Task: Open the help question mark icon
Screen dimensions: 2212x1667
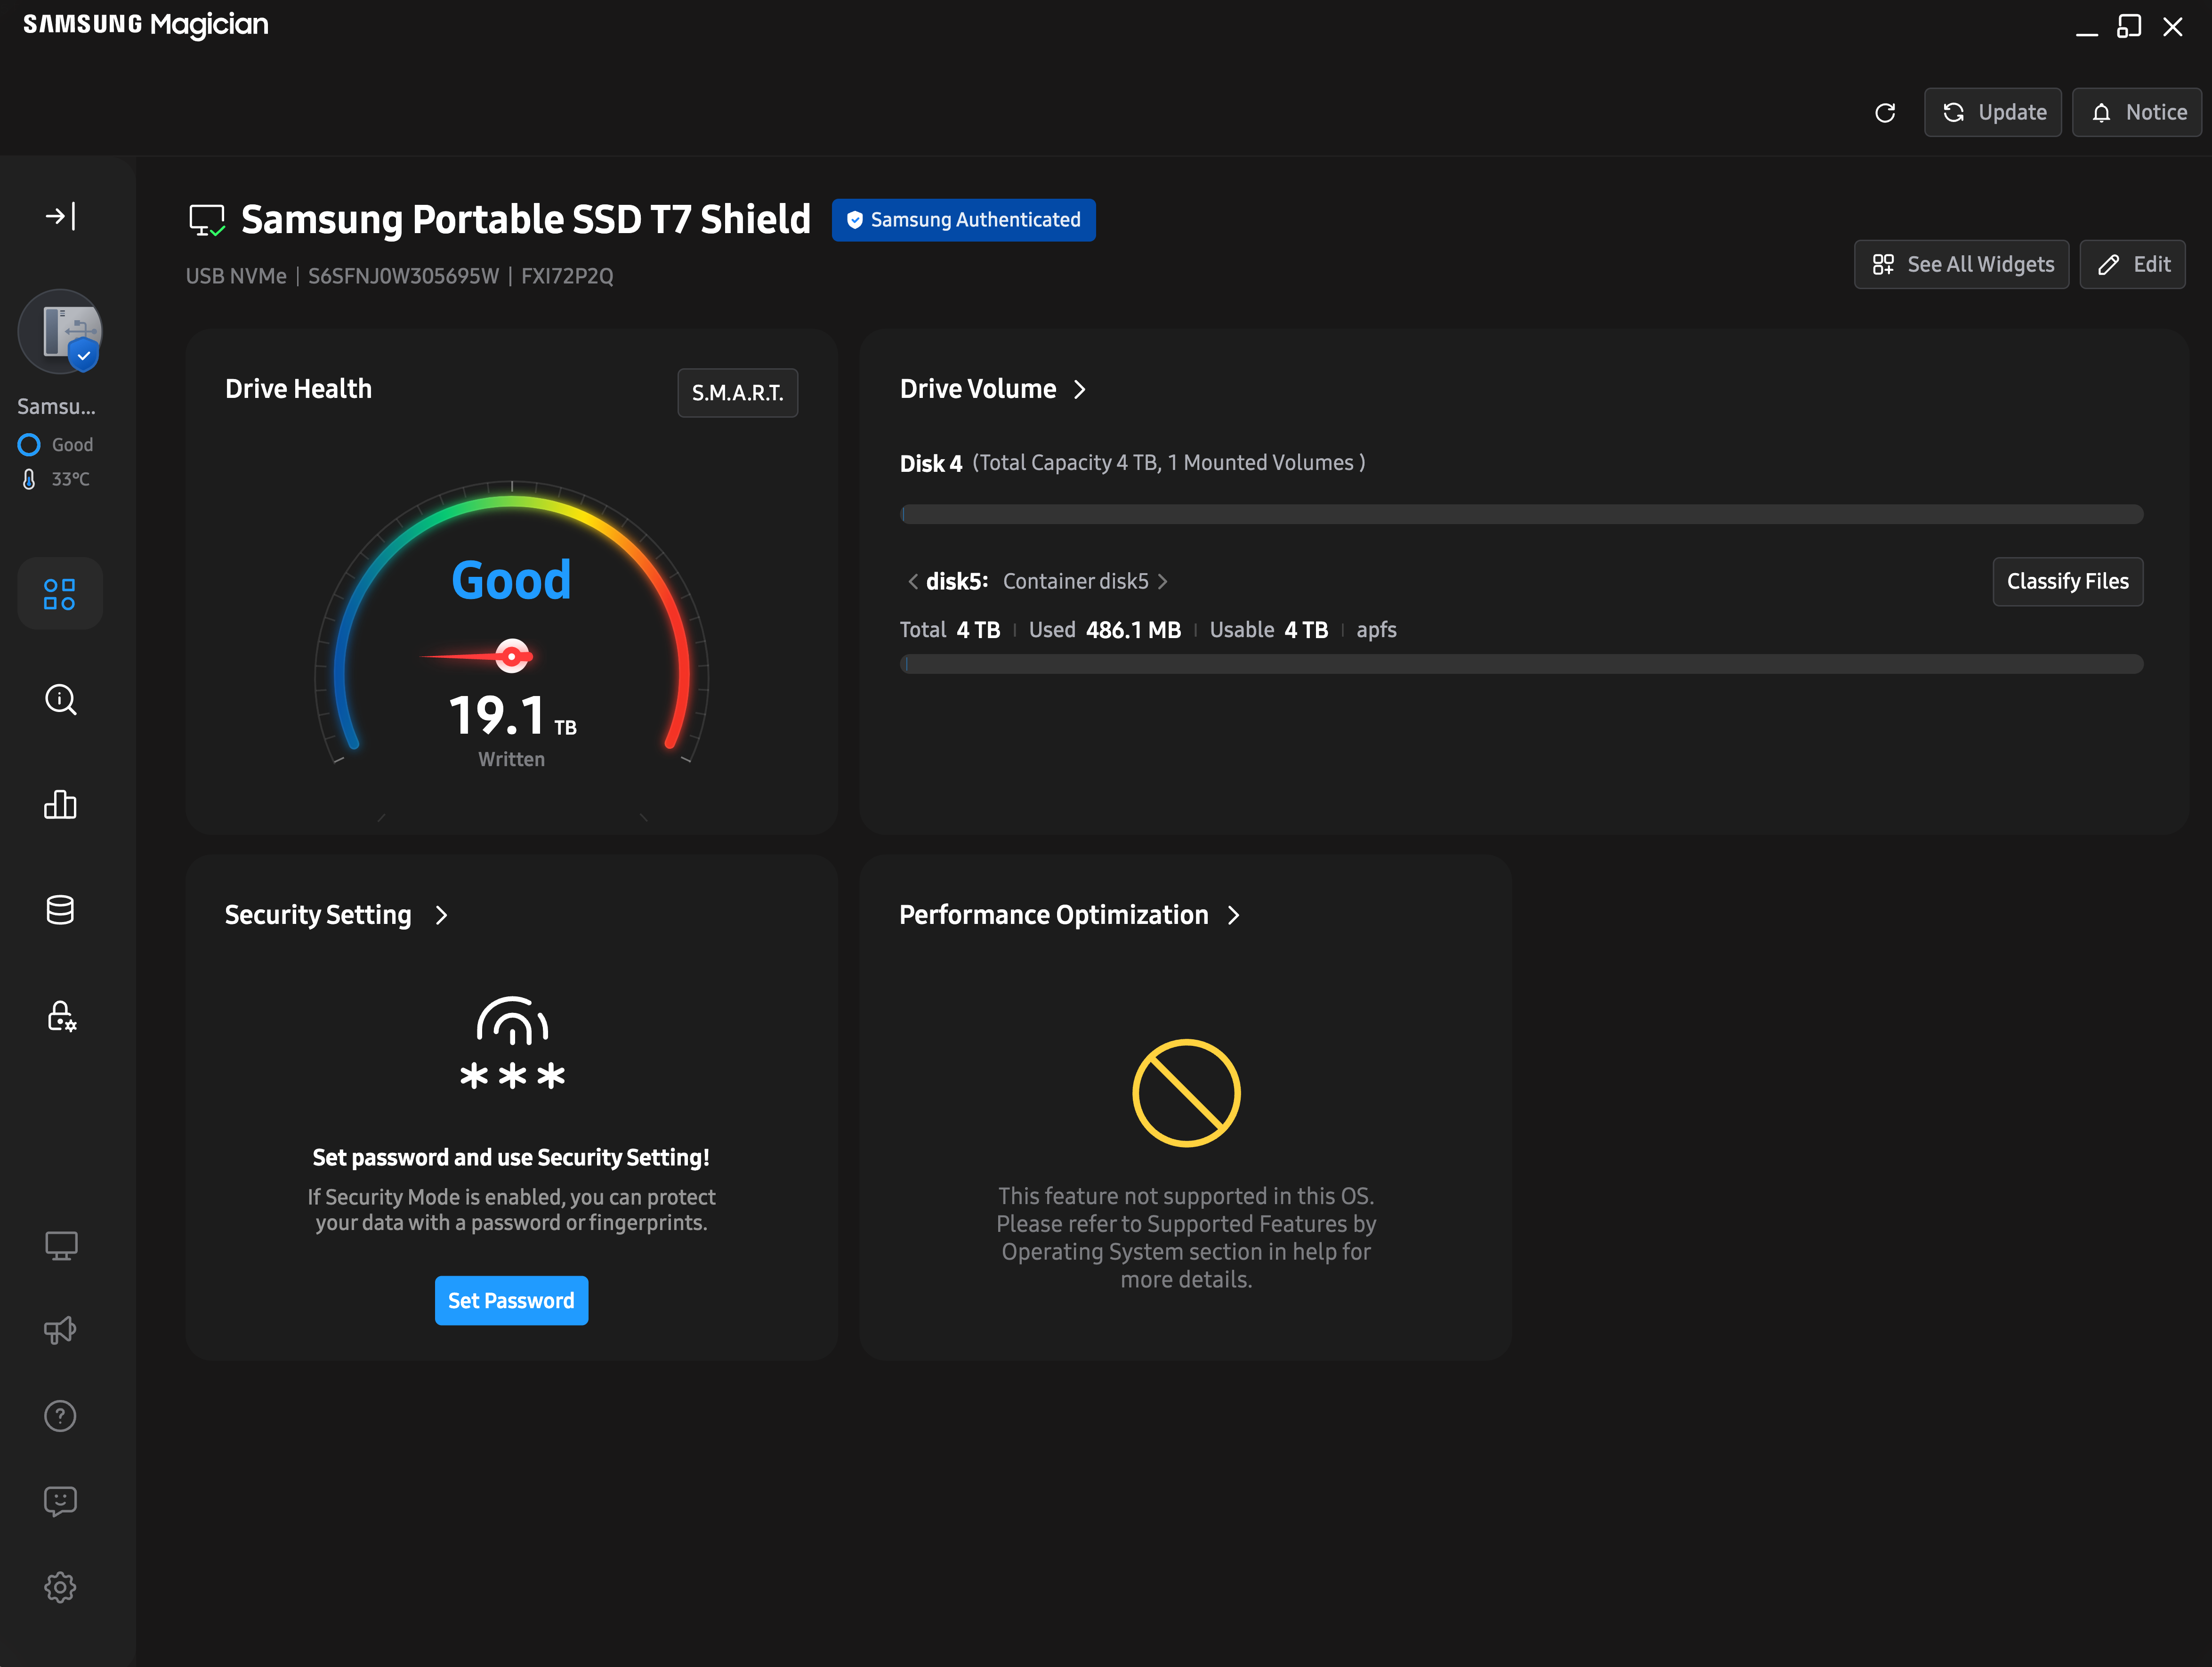Action: click(60, 1416)
